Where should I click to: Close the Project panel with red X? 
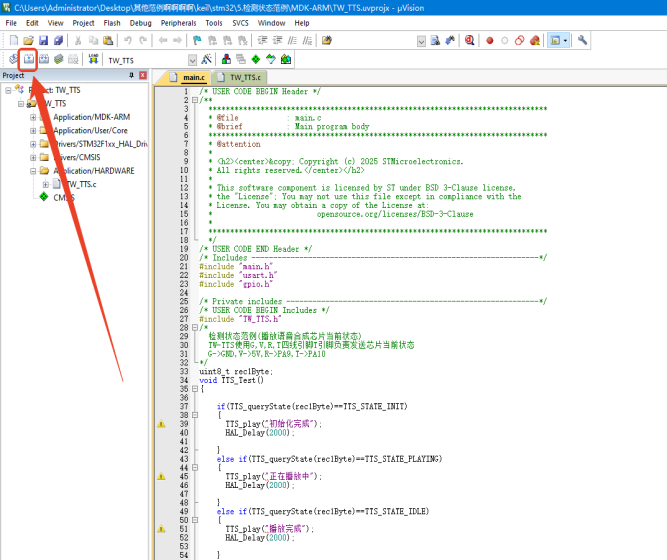[x=143, y=76]
